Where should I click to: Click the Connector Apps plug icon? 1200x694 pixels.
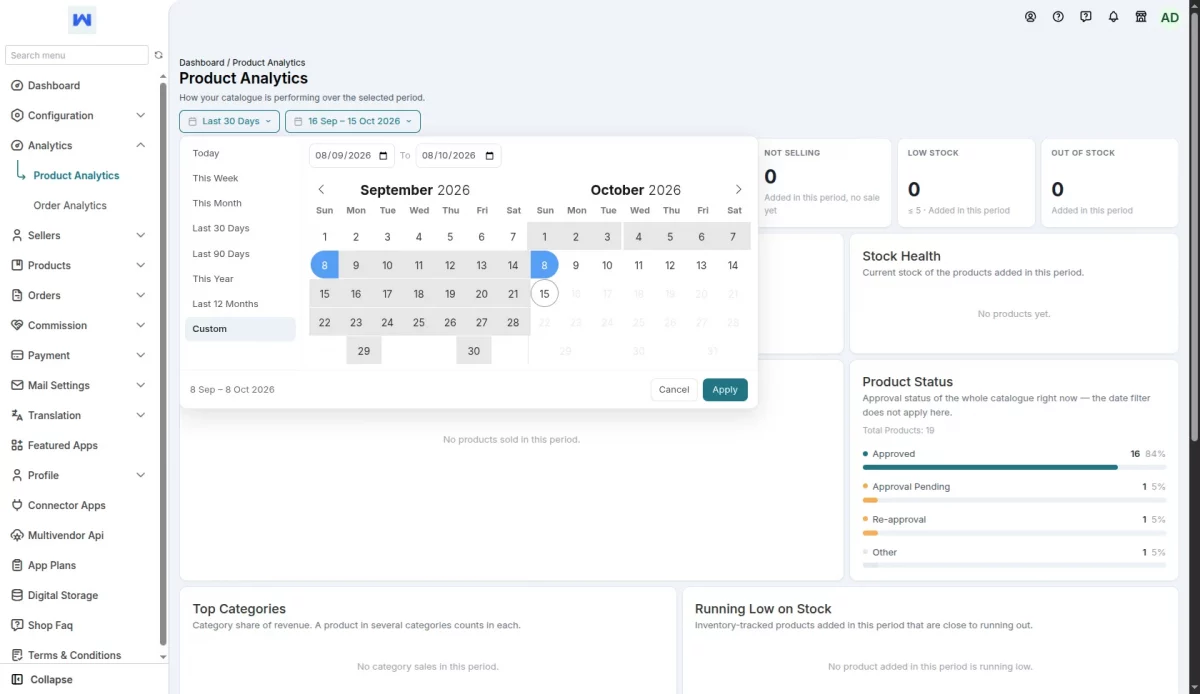pos(17,506)
